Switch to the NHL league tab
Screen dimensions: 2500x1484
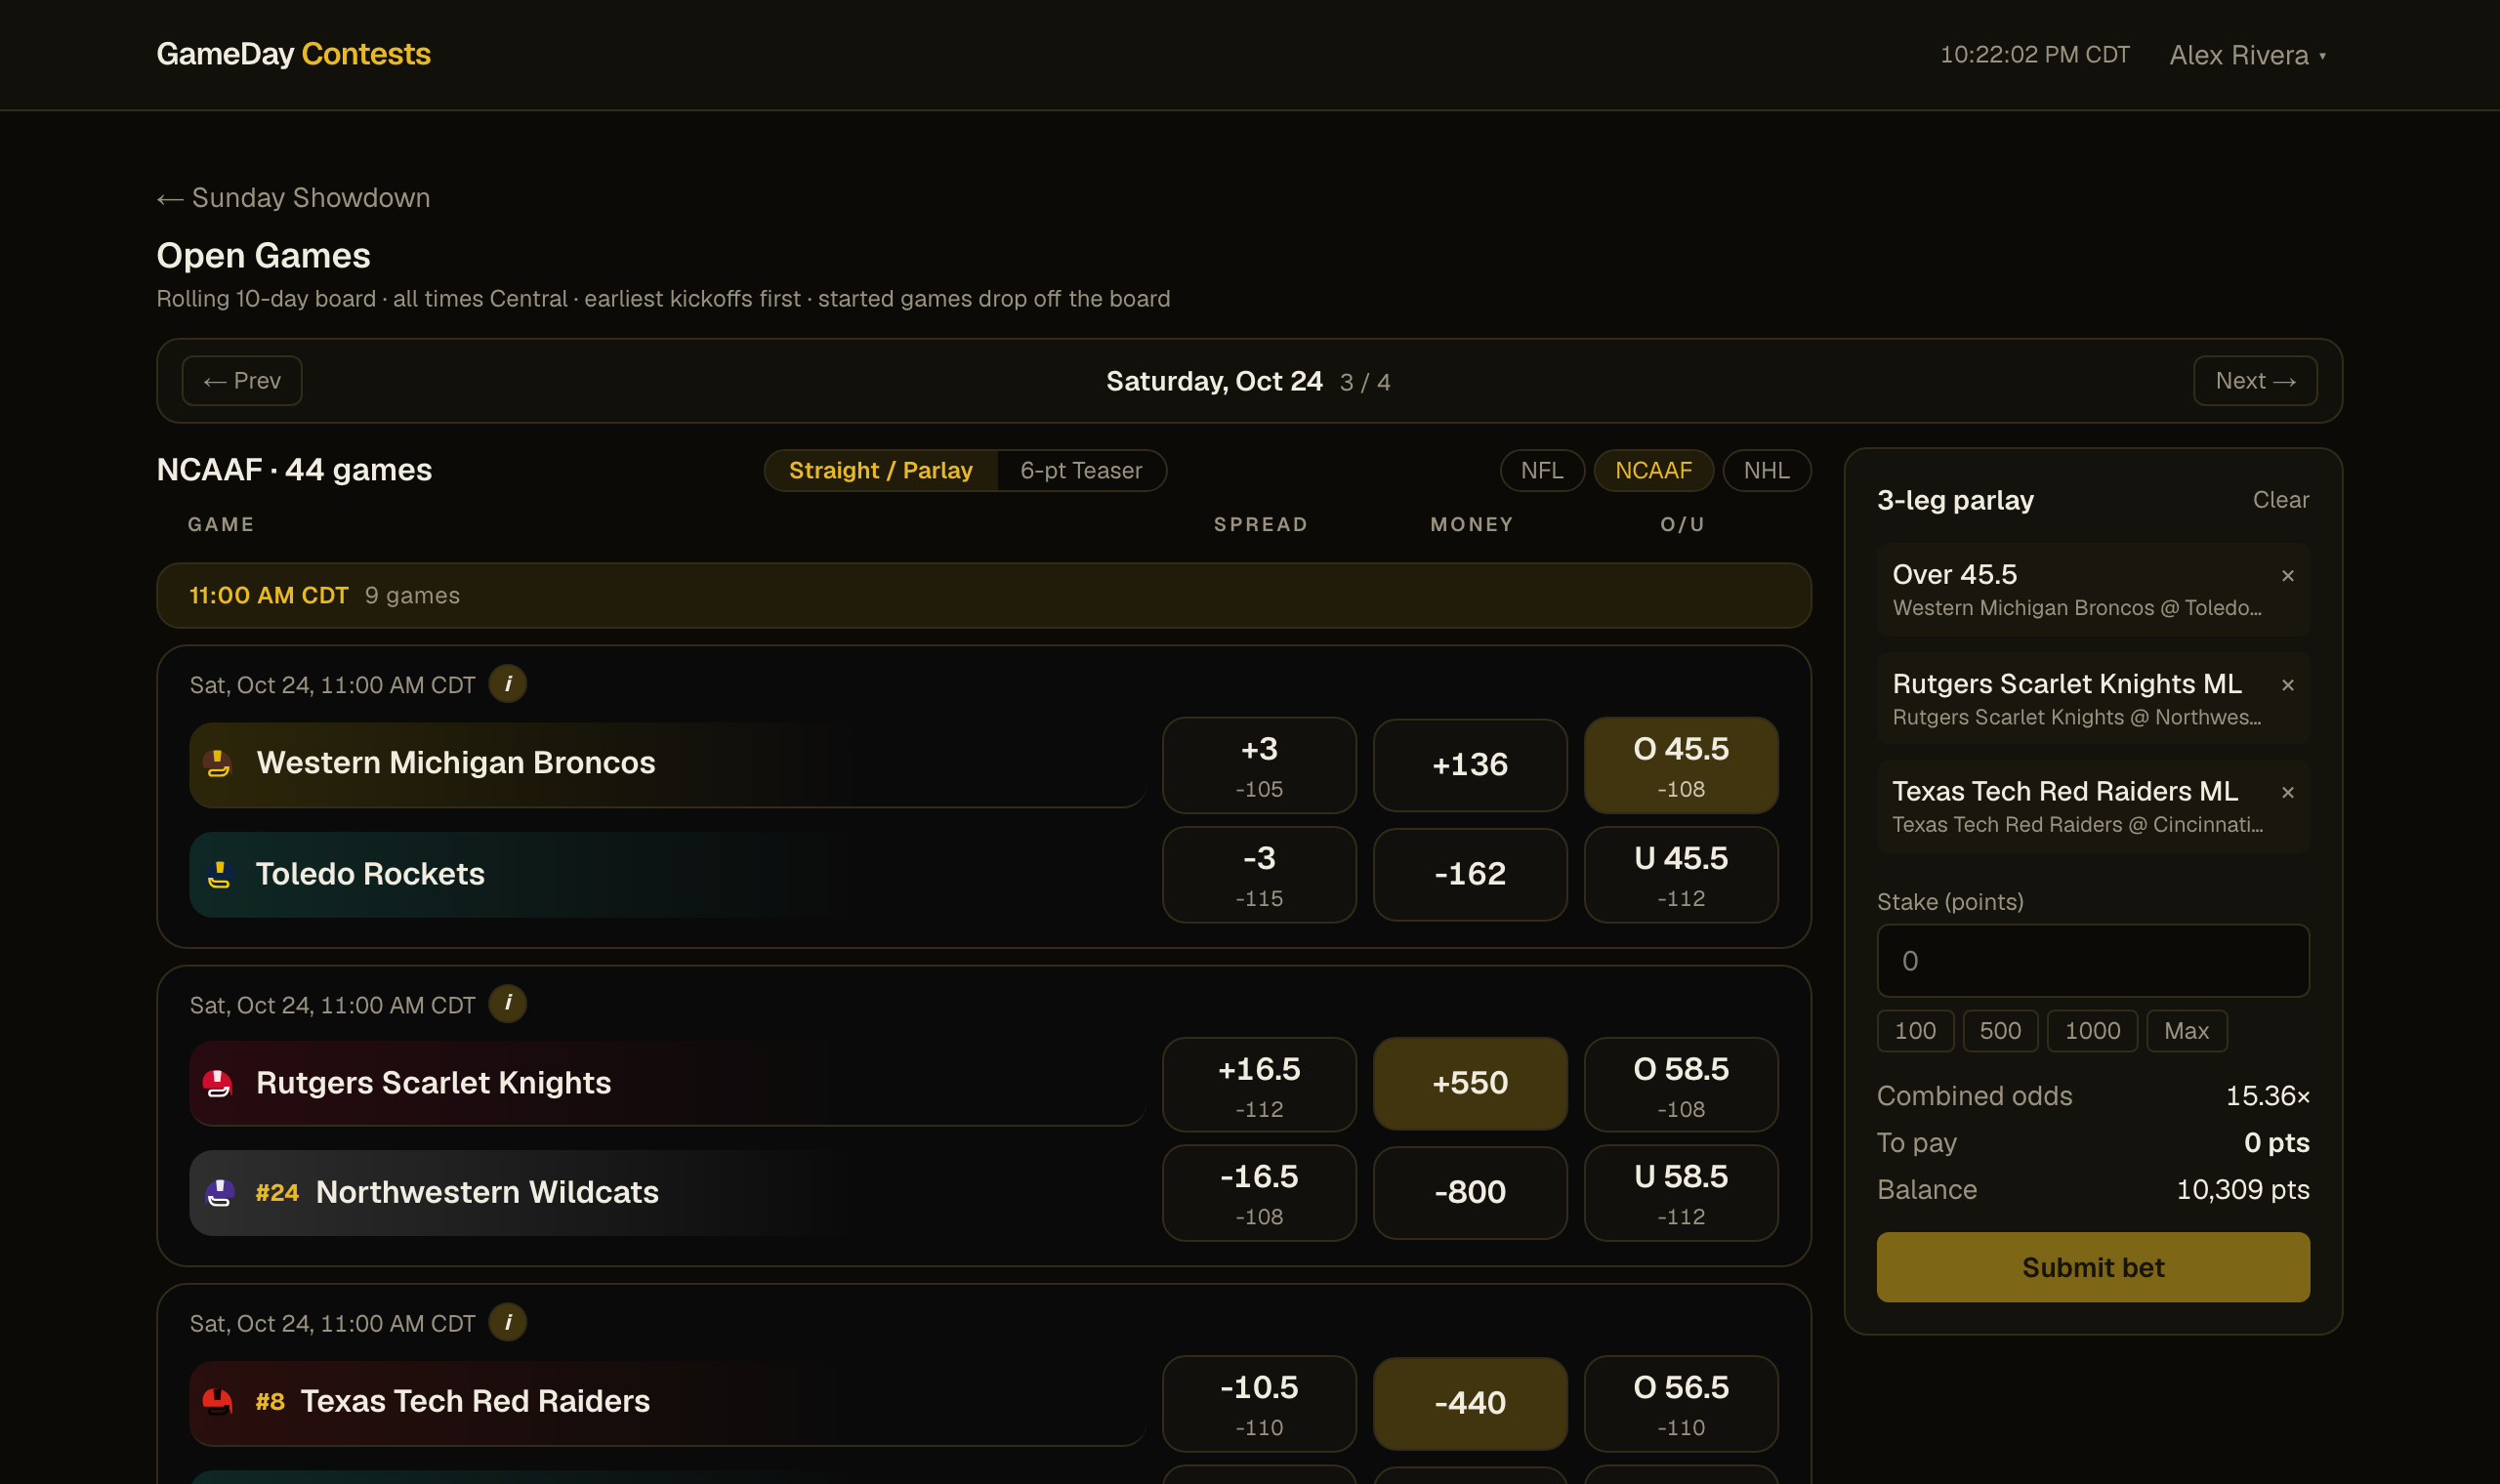(1766, 470)
